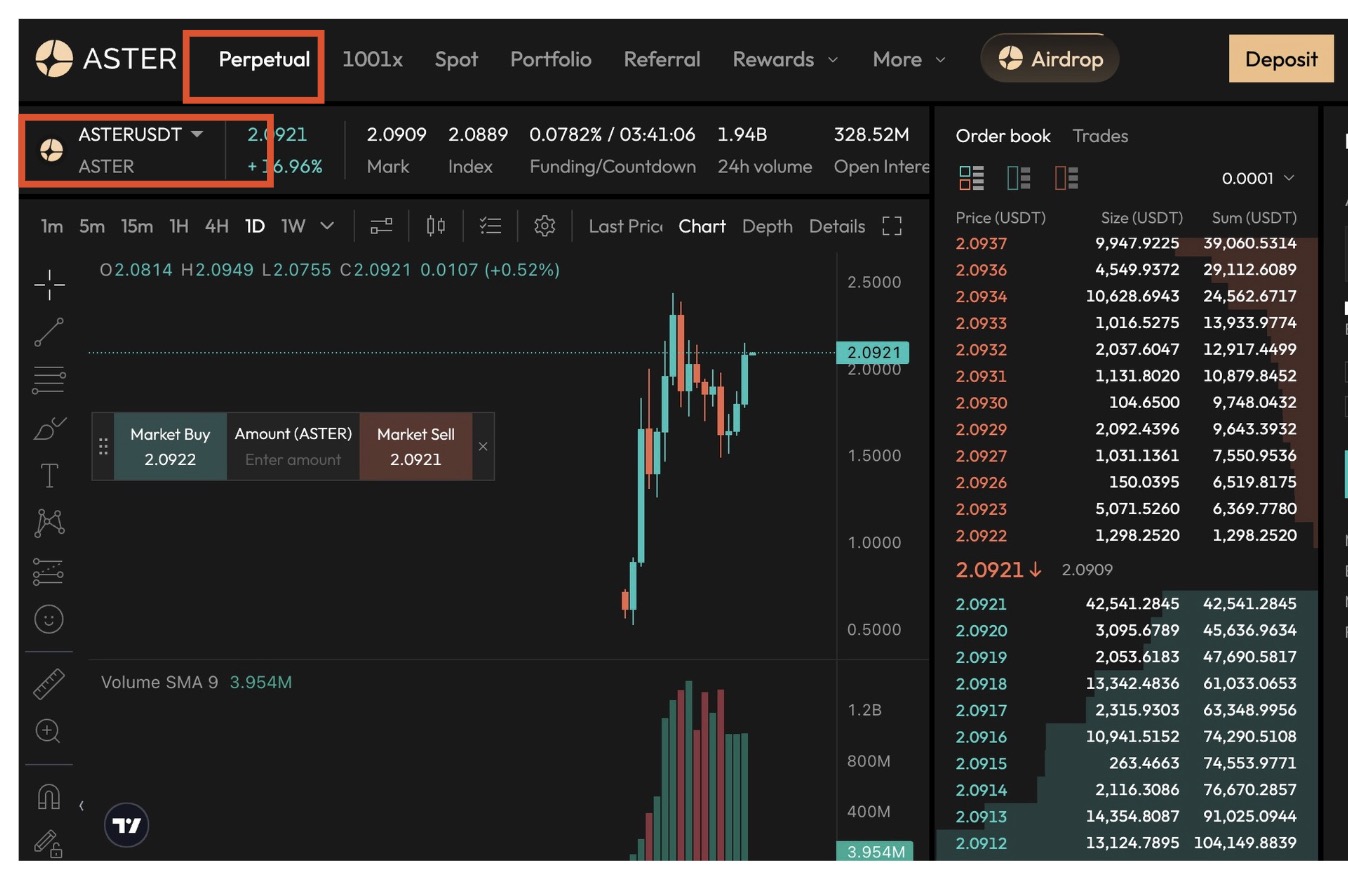Click the candlestick chart type icon
1348x882 pixels.
tap(436, 226)
